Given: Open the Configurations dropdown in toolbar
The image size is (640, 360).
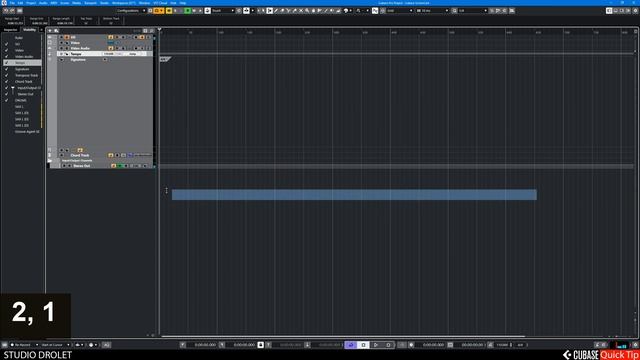Looking at the screenshot, I should 131,11.
